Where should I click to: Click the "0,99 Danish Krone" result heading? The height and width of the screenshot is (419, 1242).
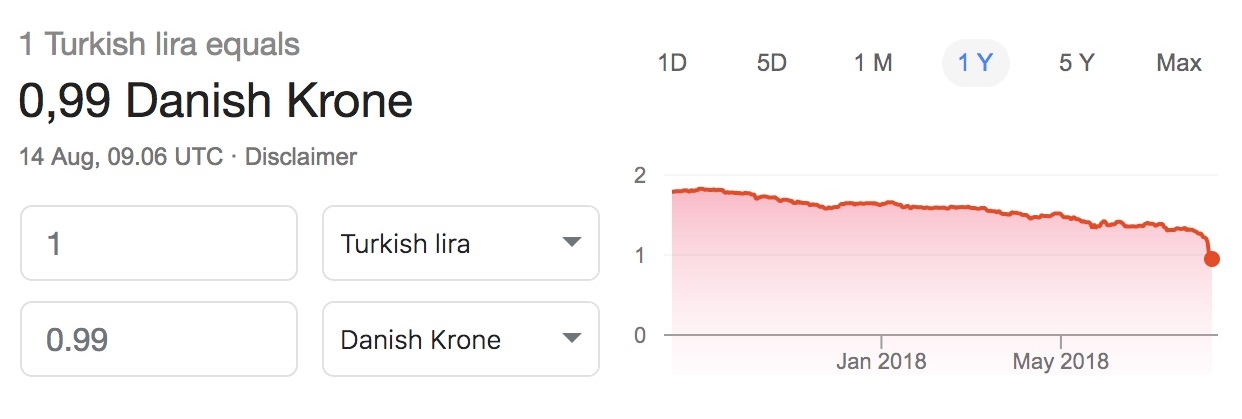216,102
